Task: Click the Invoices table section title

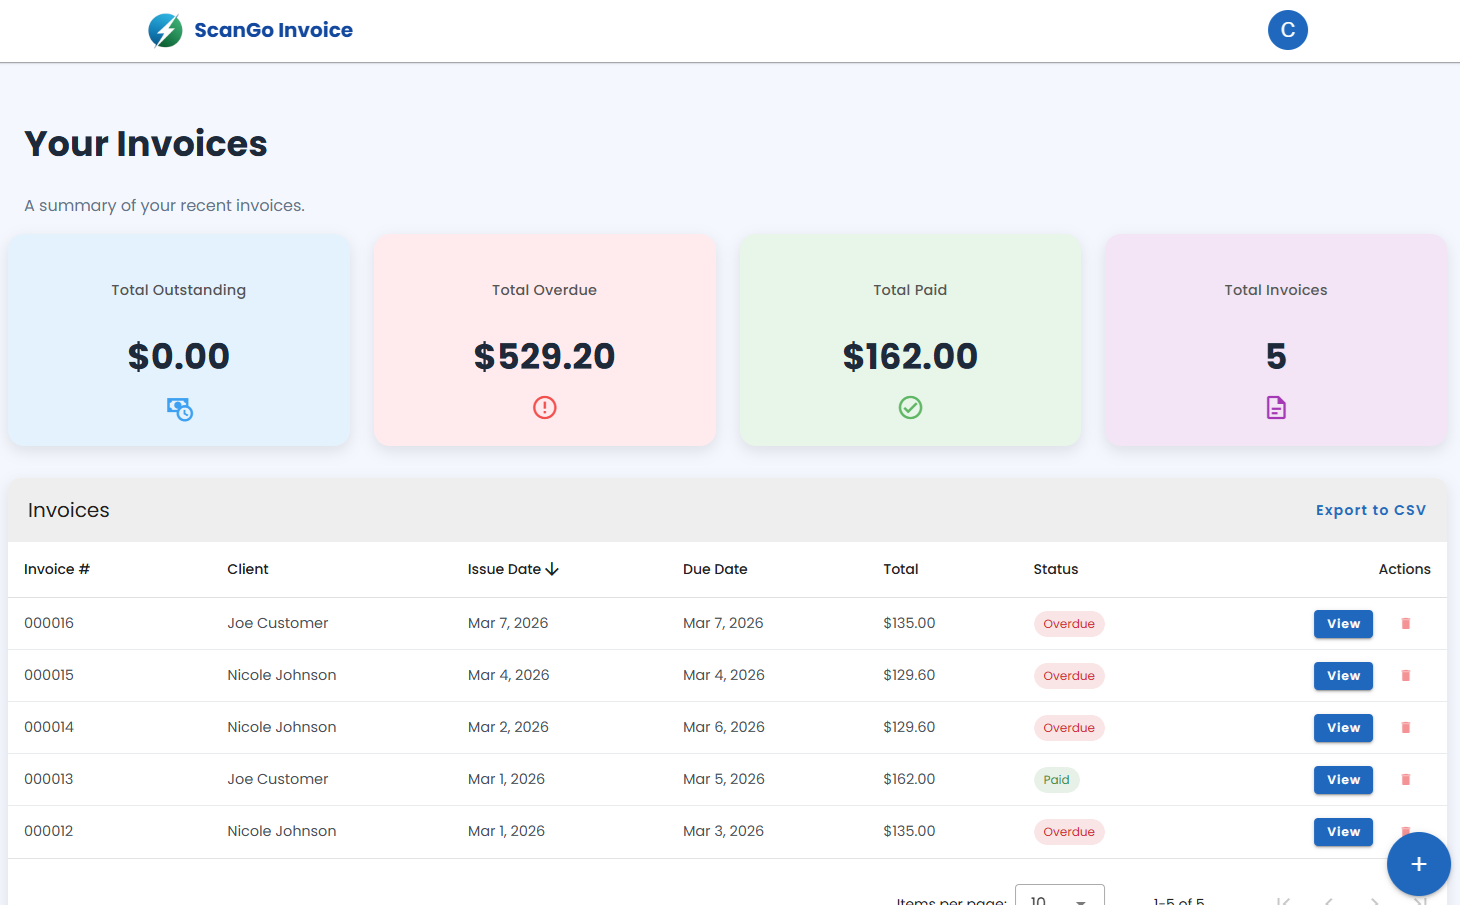Action: point(69,510)
